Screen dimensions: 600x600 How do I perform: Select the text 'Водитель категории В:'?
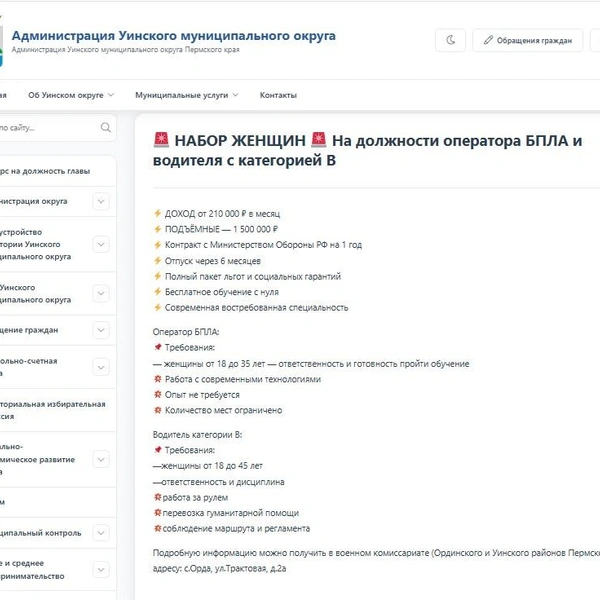coord(197,435)
